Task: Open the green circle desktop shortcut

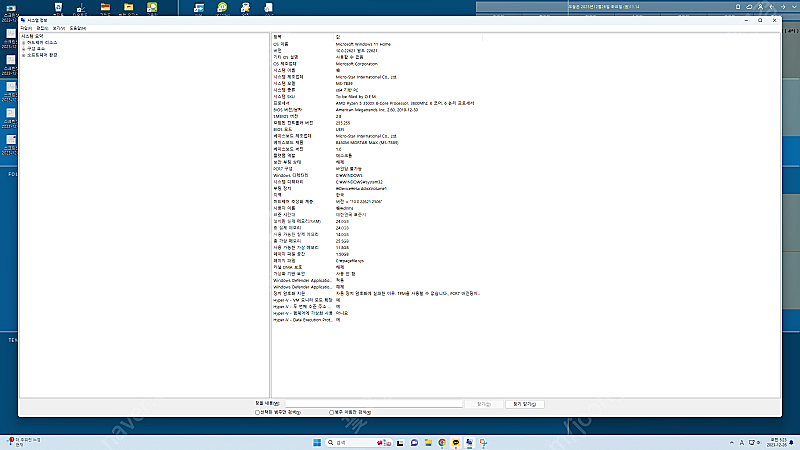Action: coord(222,8)
